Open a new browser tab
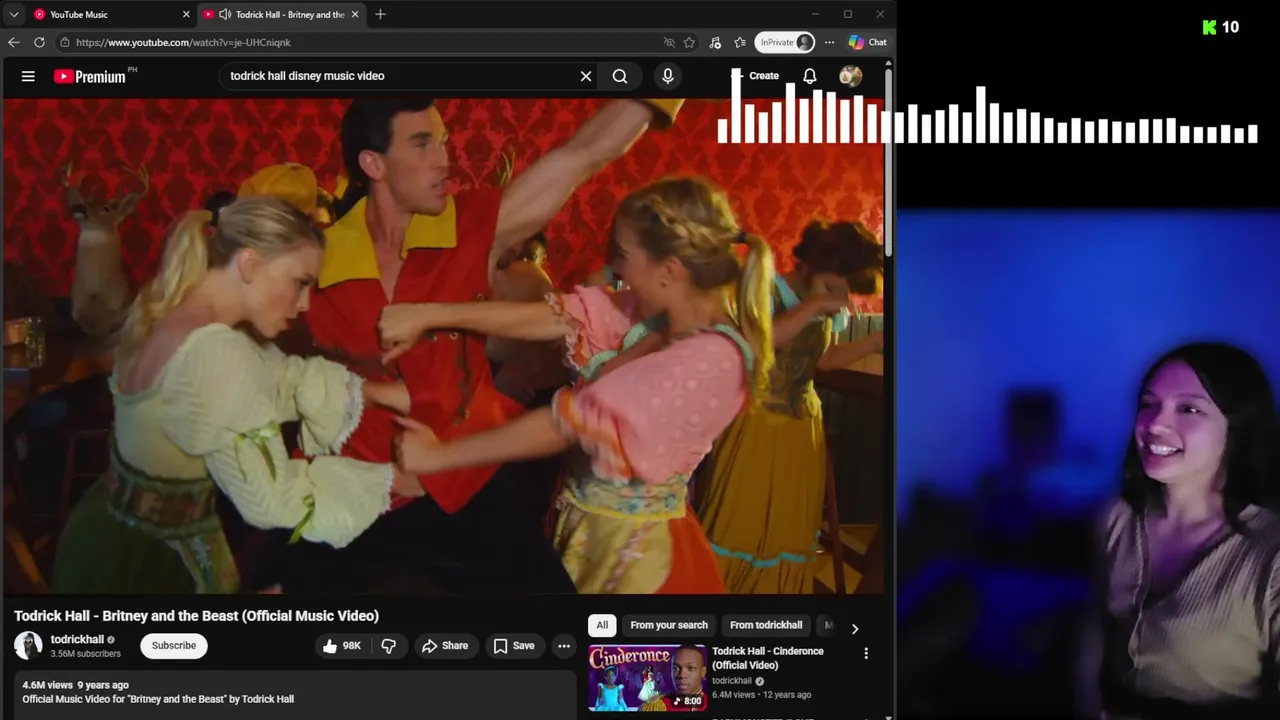This screenshot has height=720, width=1280. pos(380,14)
